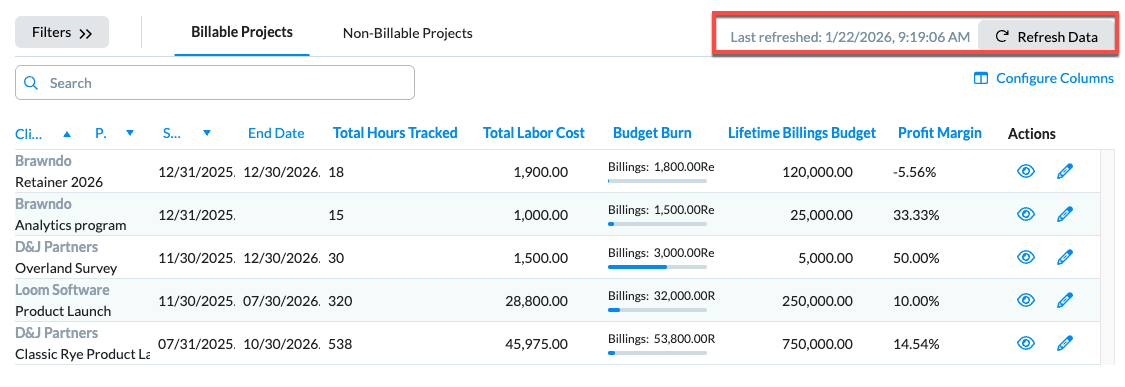Image resolution: width=1125 pixels, height=387 pixels.
Task: Click the refresh arrow icon
Action: pos(1003,37)
